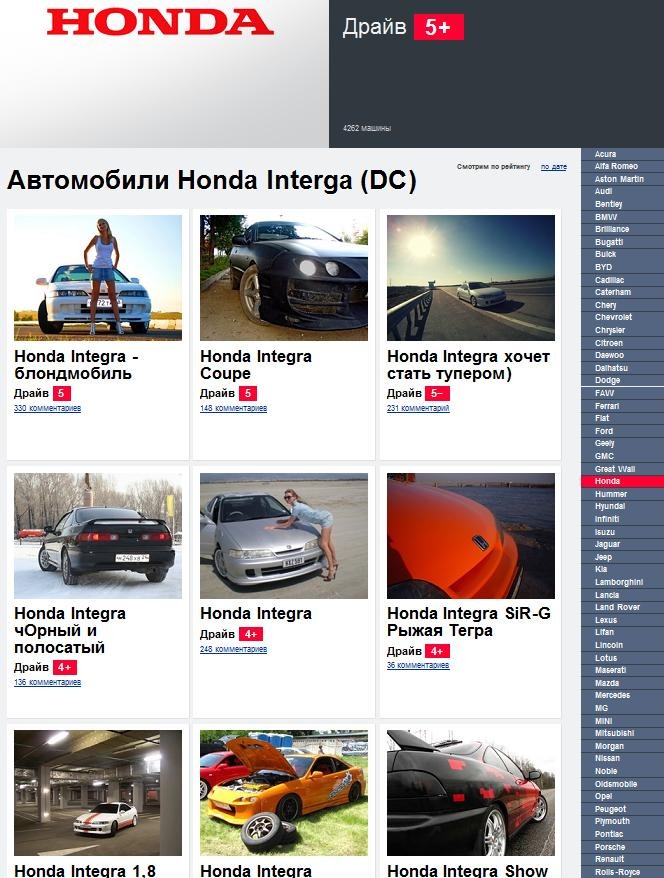This screenshot has height=878, width=664.
Task: Open the 231 комментарий link
Action: [x=418, y=408]
